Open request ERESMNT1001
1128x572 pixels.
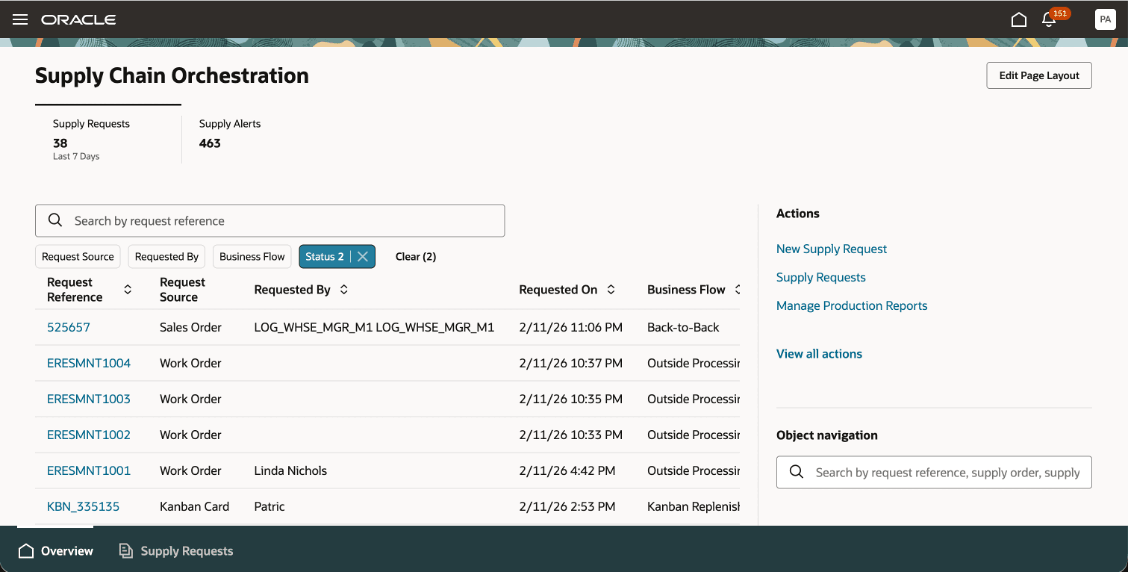click(x=88, y=471)
